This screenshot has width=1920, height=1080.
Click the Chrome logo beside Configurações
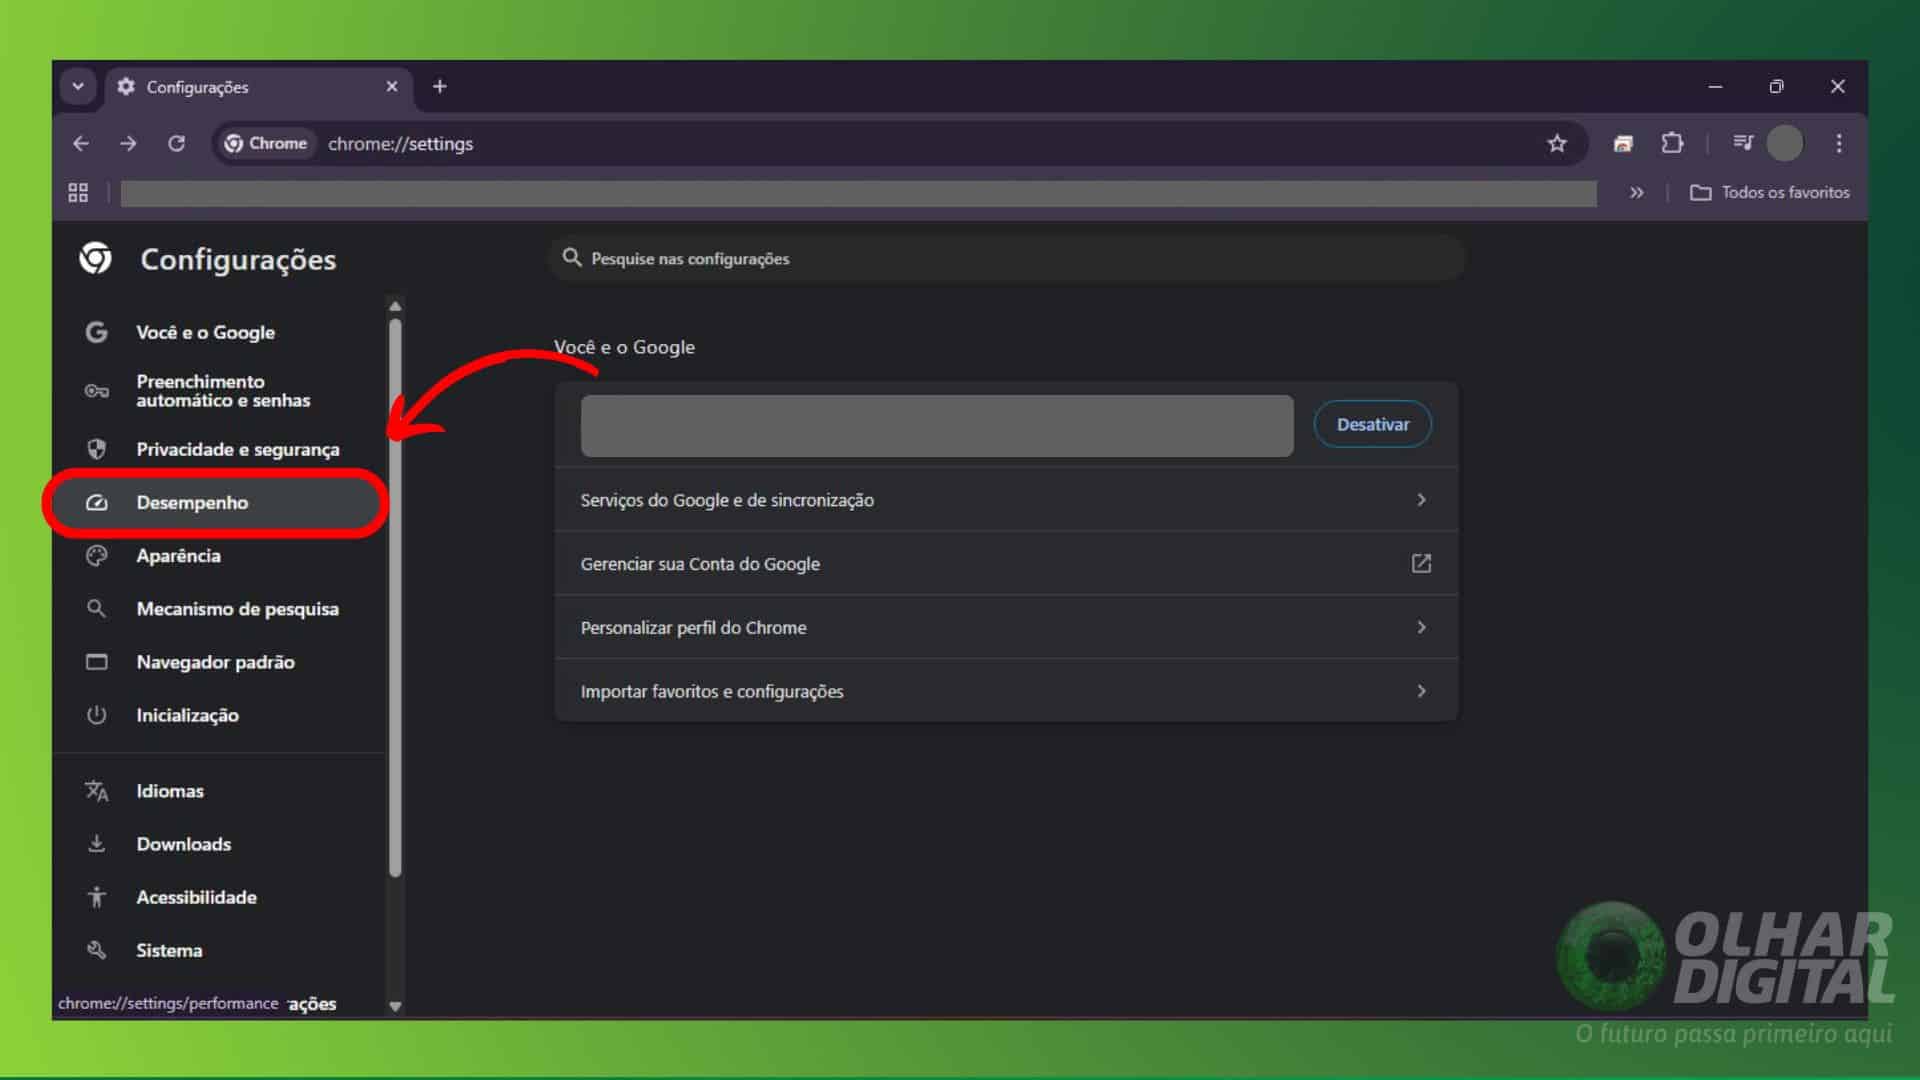pos(96,259)
